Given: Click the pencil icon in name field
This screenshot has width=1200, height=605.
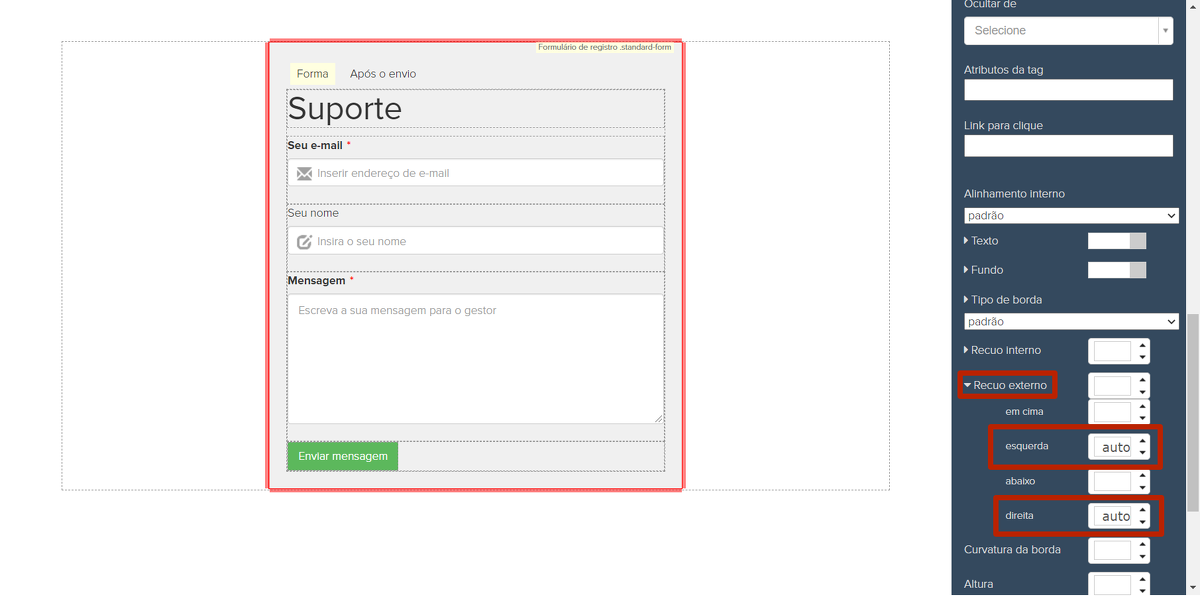Looking at the screenshot, I should click(x=304, y=242).
